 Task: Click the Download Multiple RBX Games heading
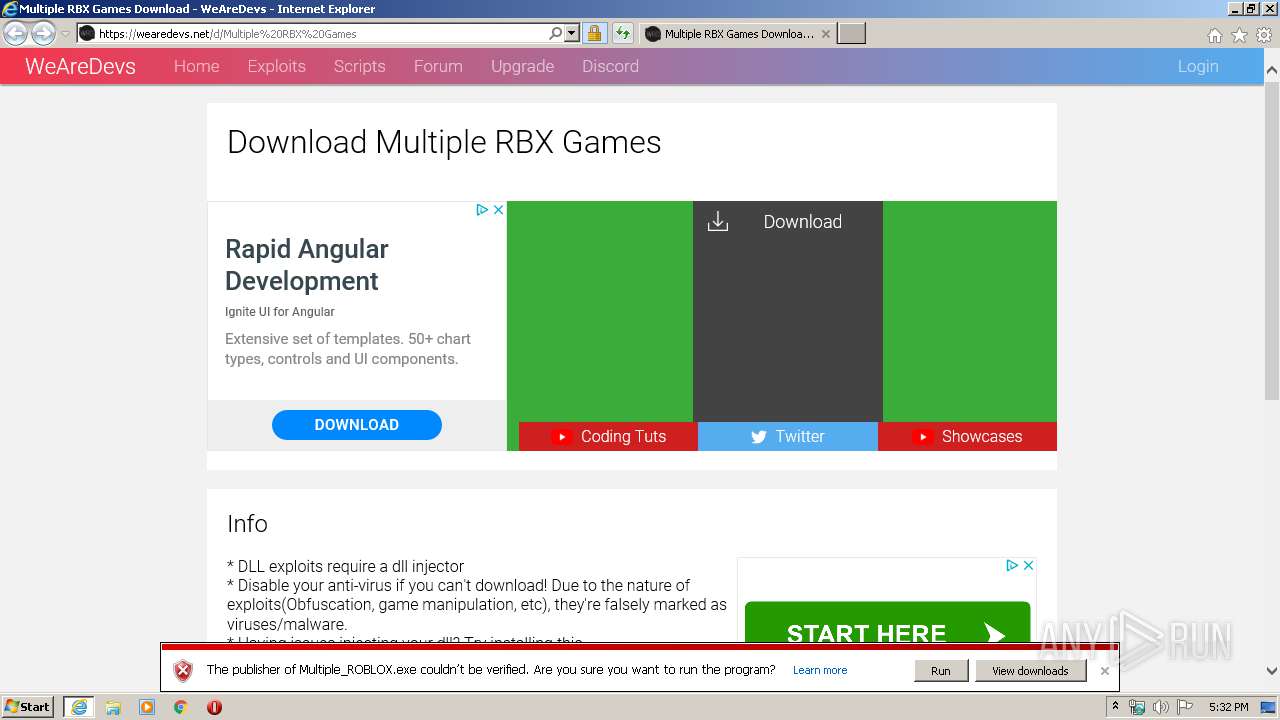tap(444, 142)
